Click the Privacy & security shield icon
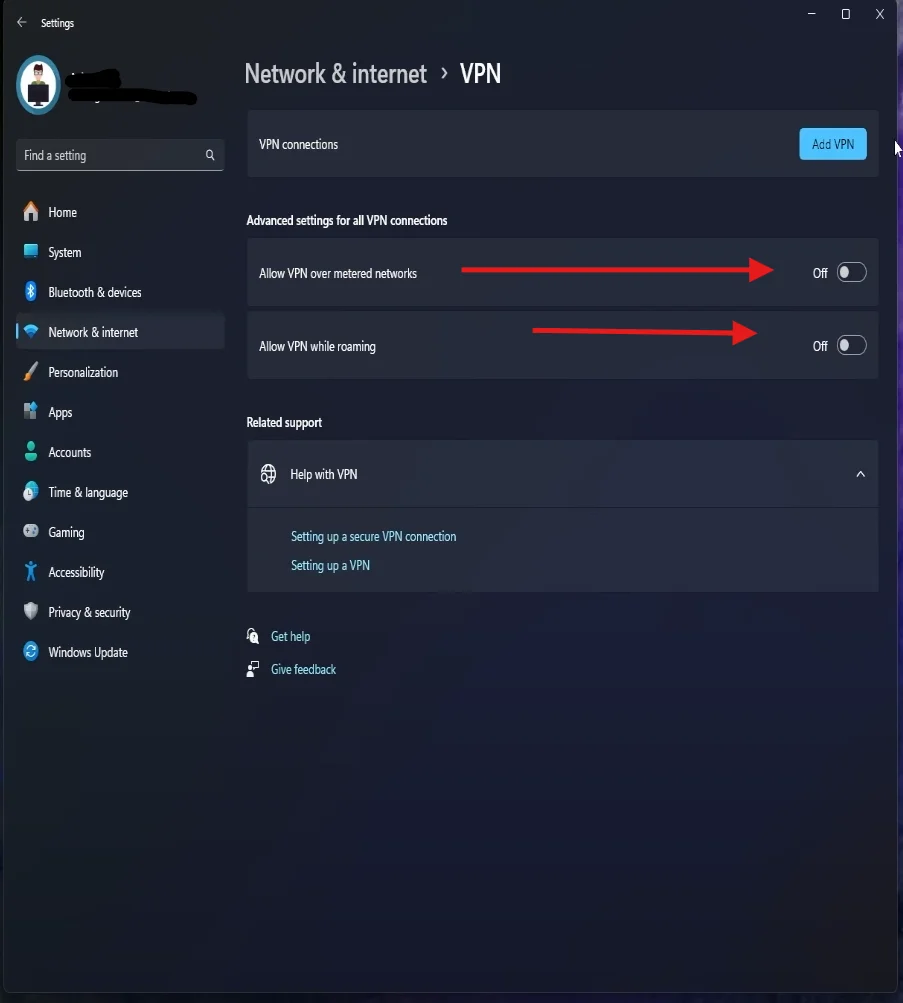This screenshot has width=903, height=1003. (x=31, y=612)
